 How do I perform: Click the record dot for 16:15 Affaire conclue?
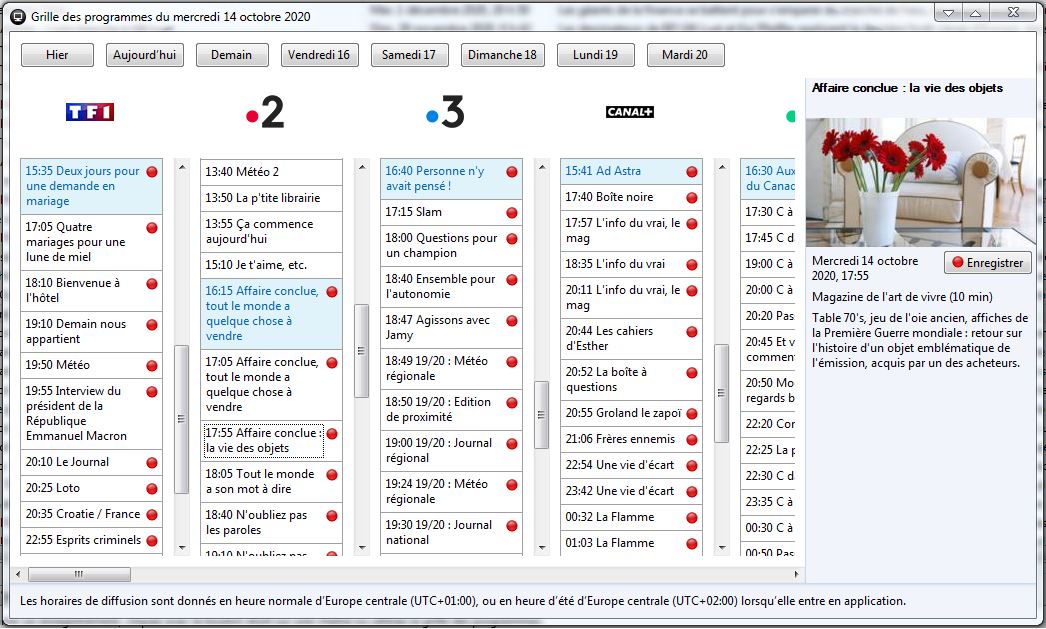pos(332,291)
